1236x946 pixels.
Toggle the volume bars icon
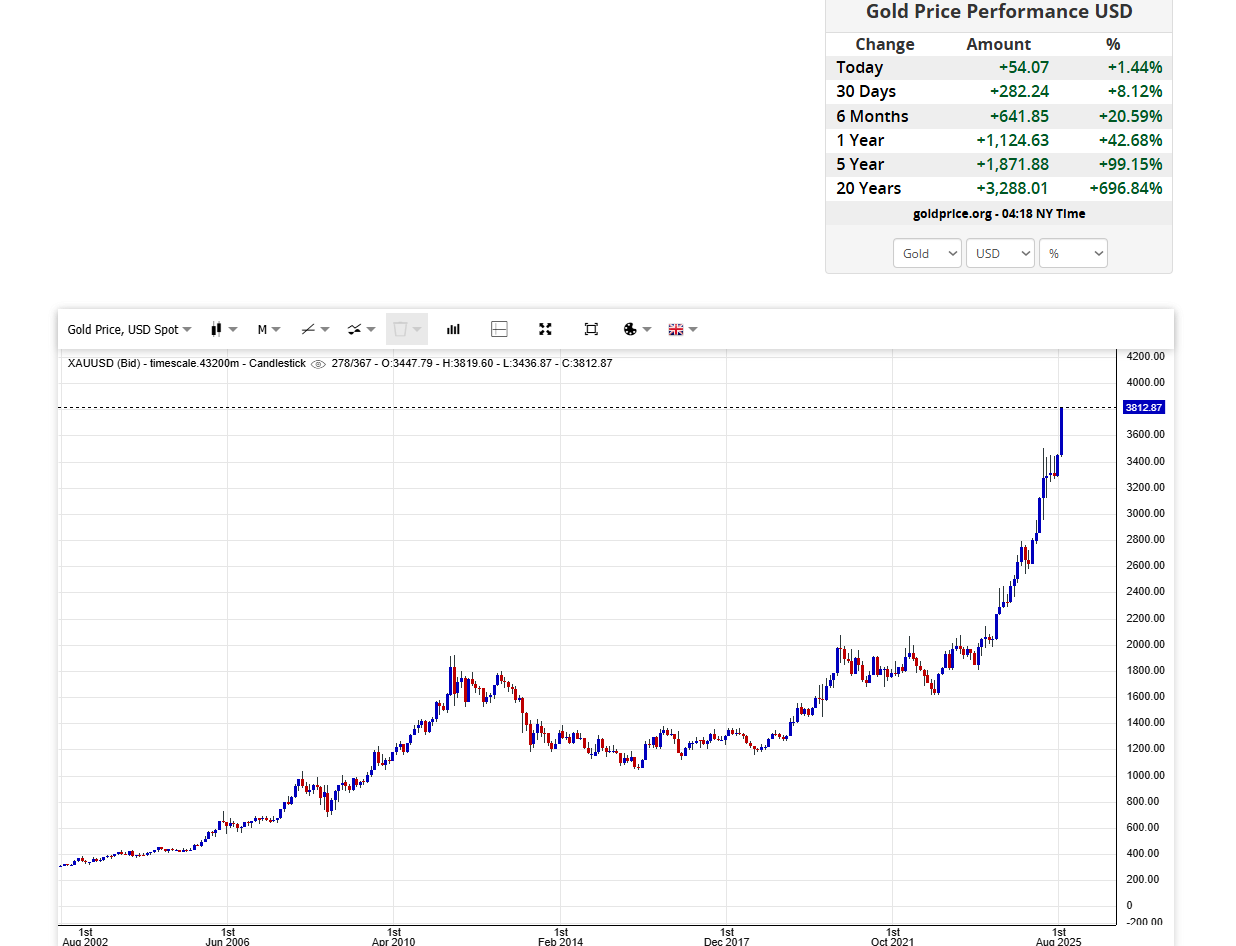coord(453,329)
